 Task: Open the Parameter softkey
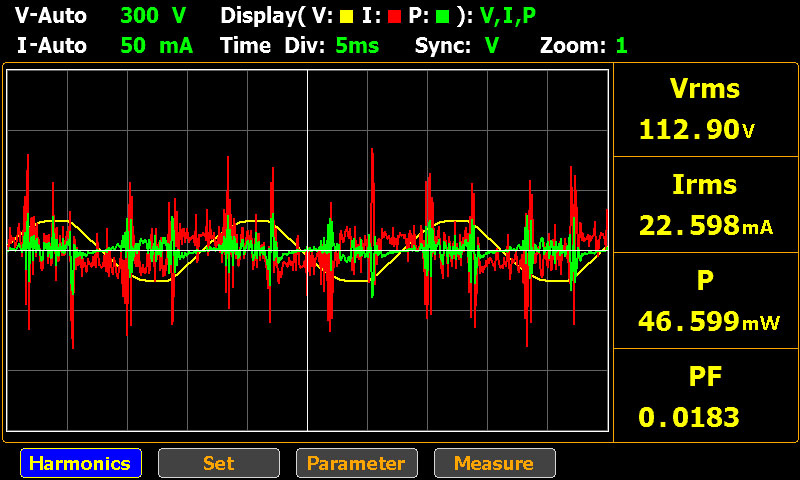coord(357,463)
